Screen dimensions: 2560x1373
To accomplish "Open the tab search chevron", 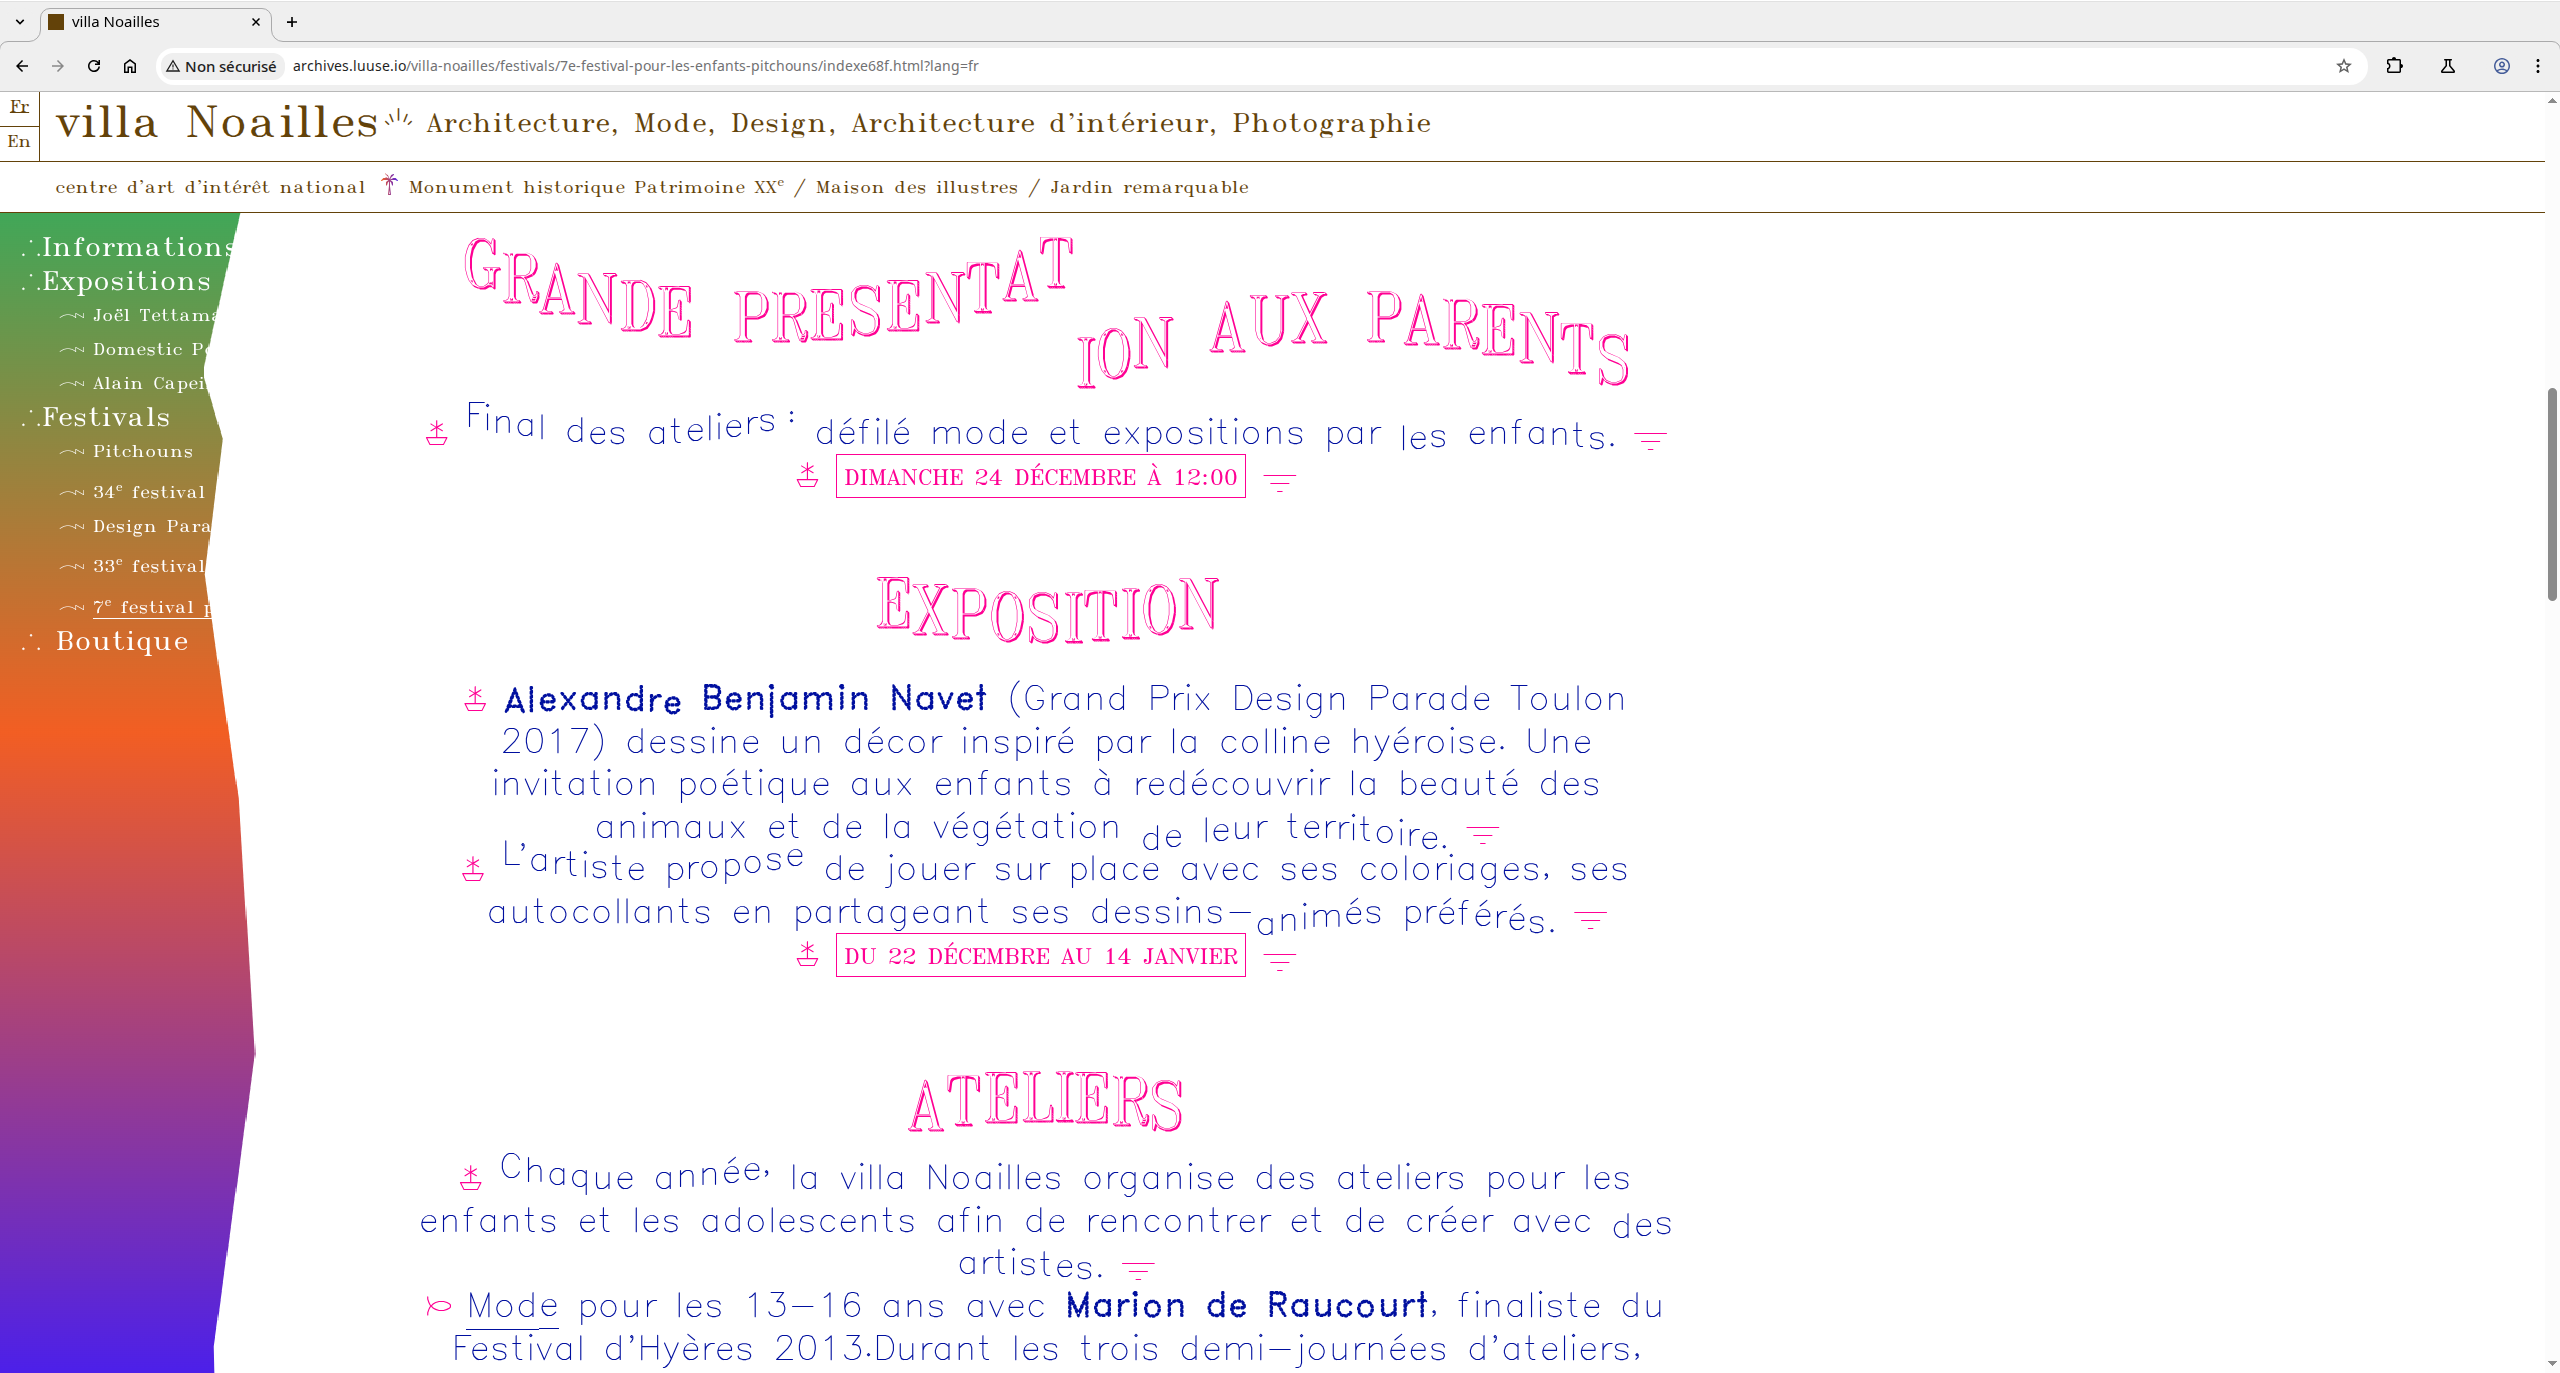I will [x=20, y=21].
